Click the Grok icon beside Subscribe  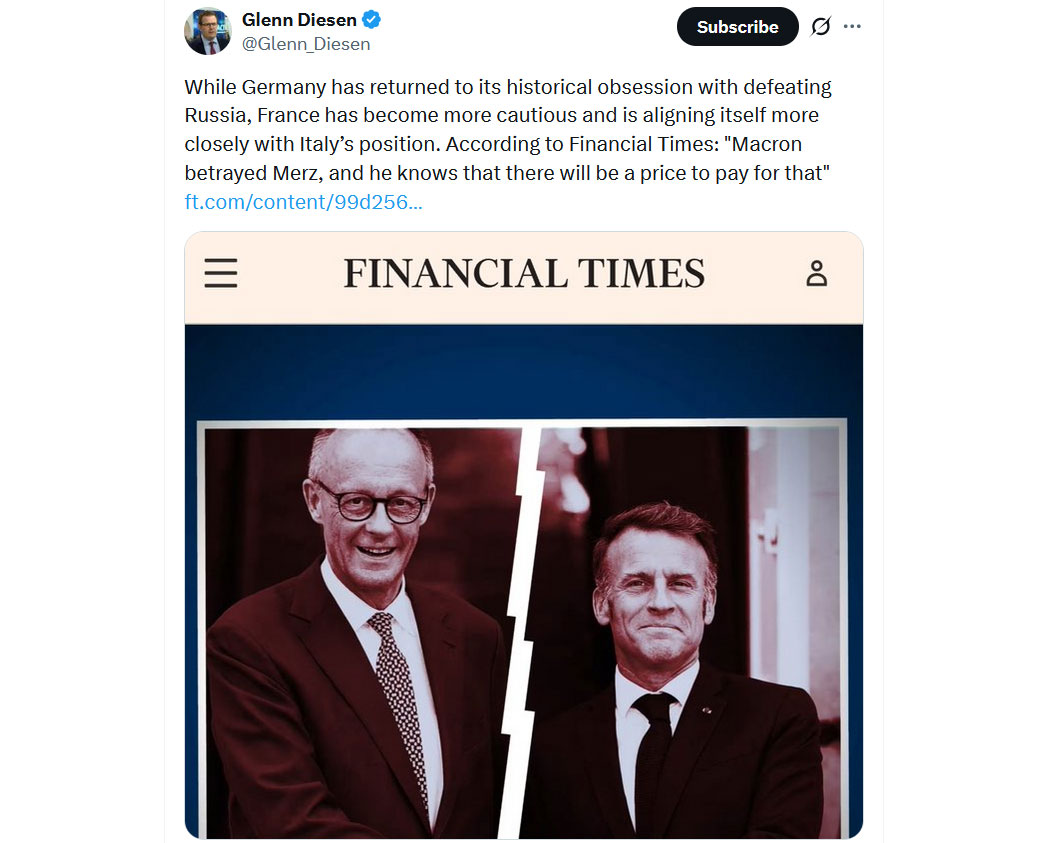pos(820,27)
